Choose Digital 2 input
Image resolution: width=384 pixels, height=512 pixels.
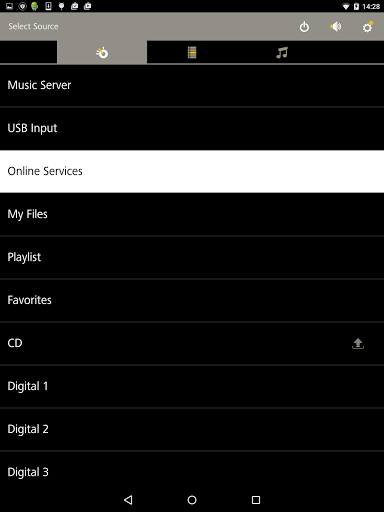(192, 429)
